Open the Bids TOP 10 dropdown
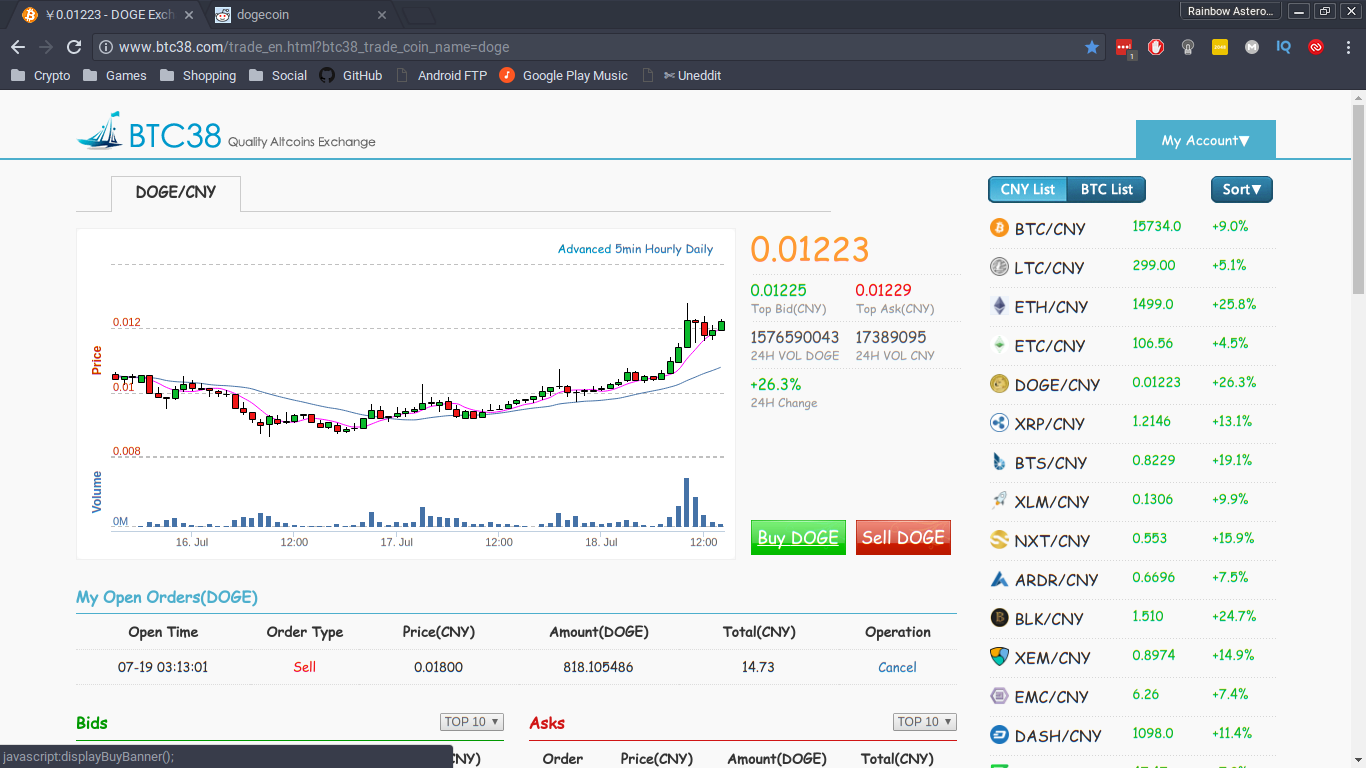Image resolution: width=1366 pixels, height=768 pixels. coord(472,722)
